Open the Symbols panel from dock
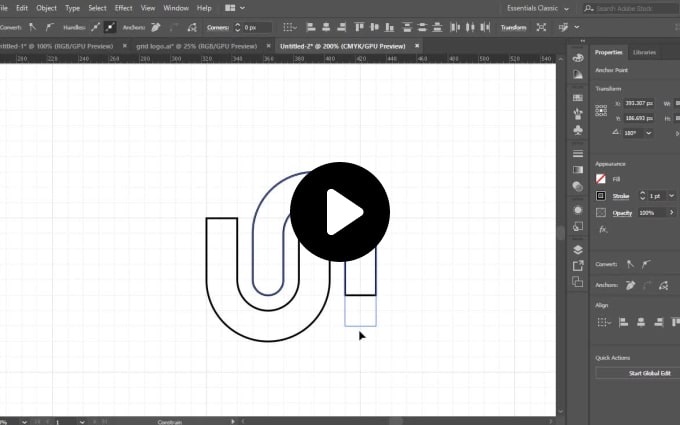 point(578,130)
